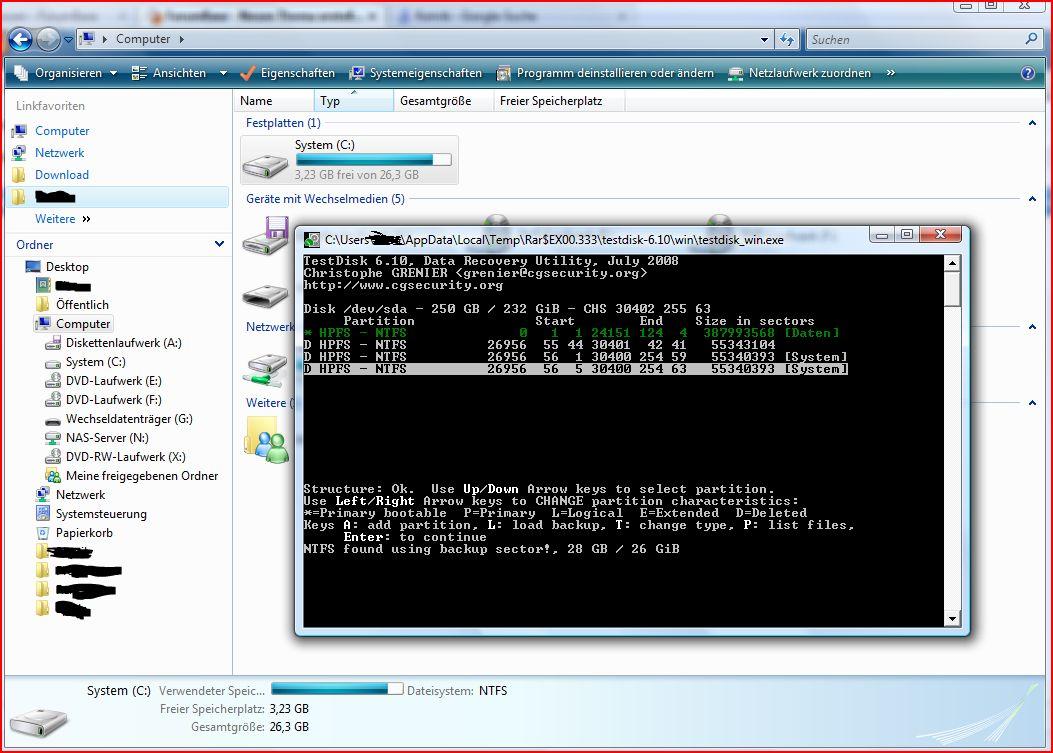Select Computer in the folder tree
The image size is (1053, 753).
coord(83,324)
